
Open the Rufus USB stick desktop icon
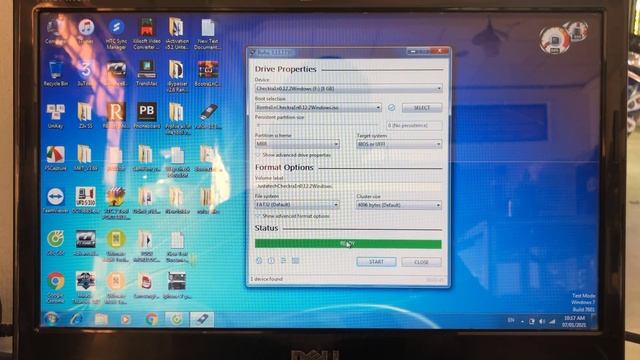point(208,116)
